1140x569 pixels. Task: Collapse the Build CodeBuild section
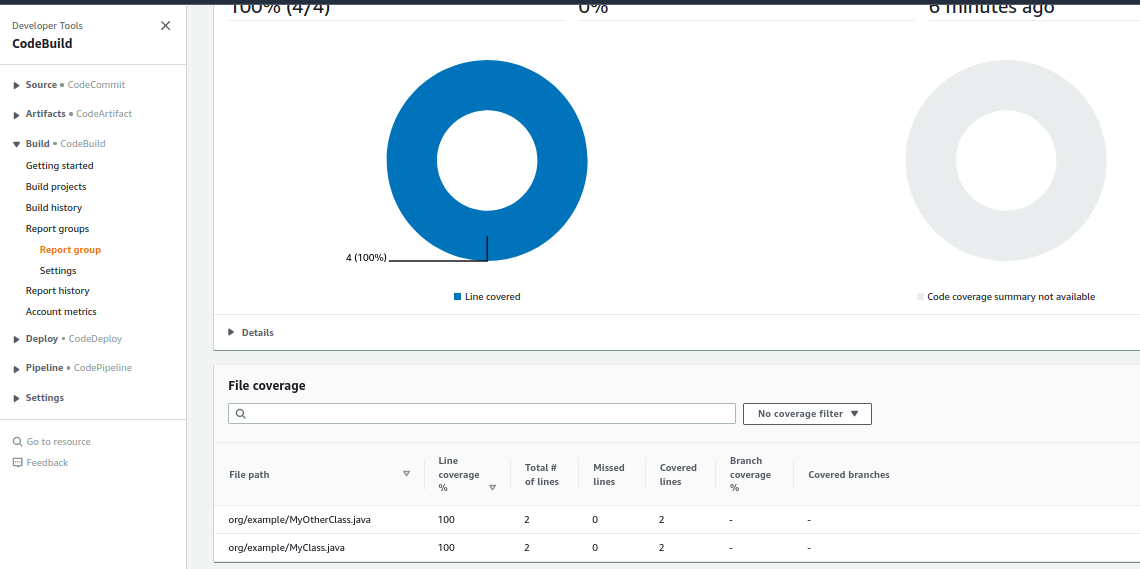click(16, 144)
